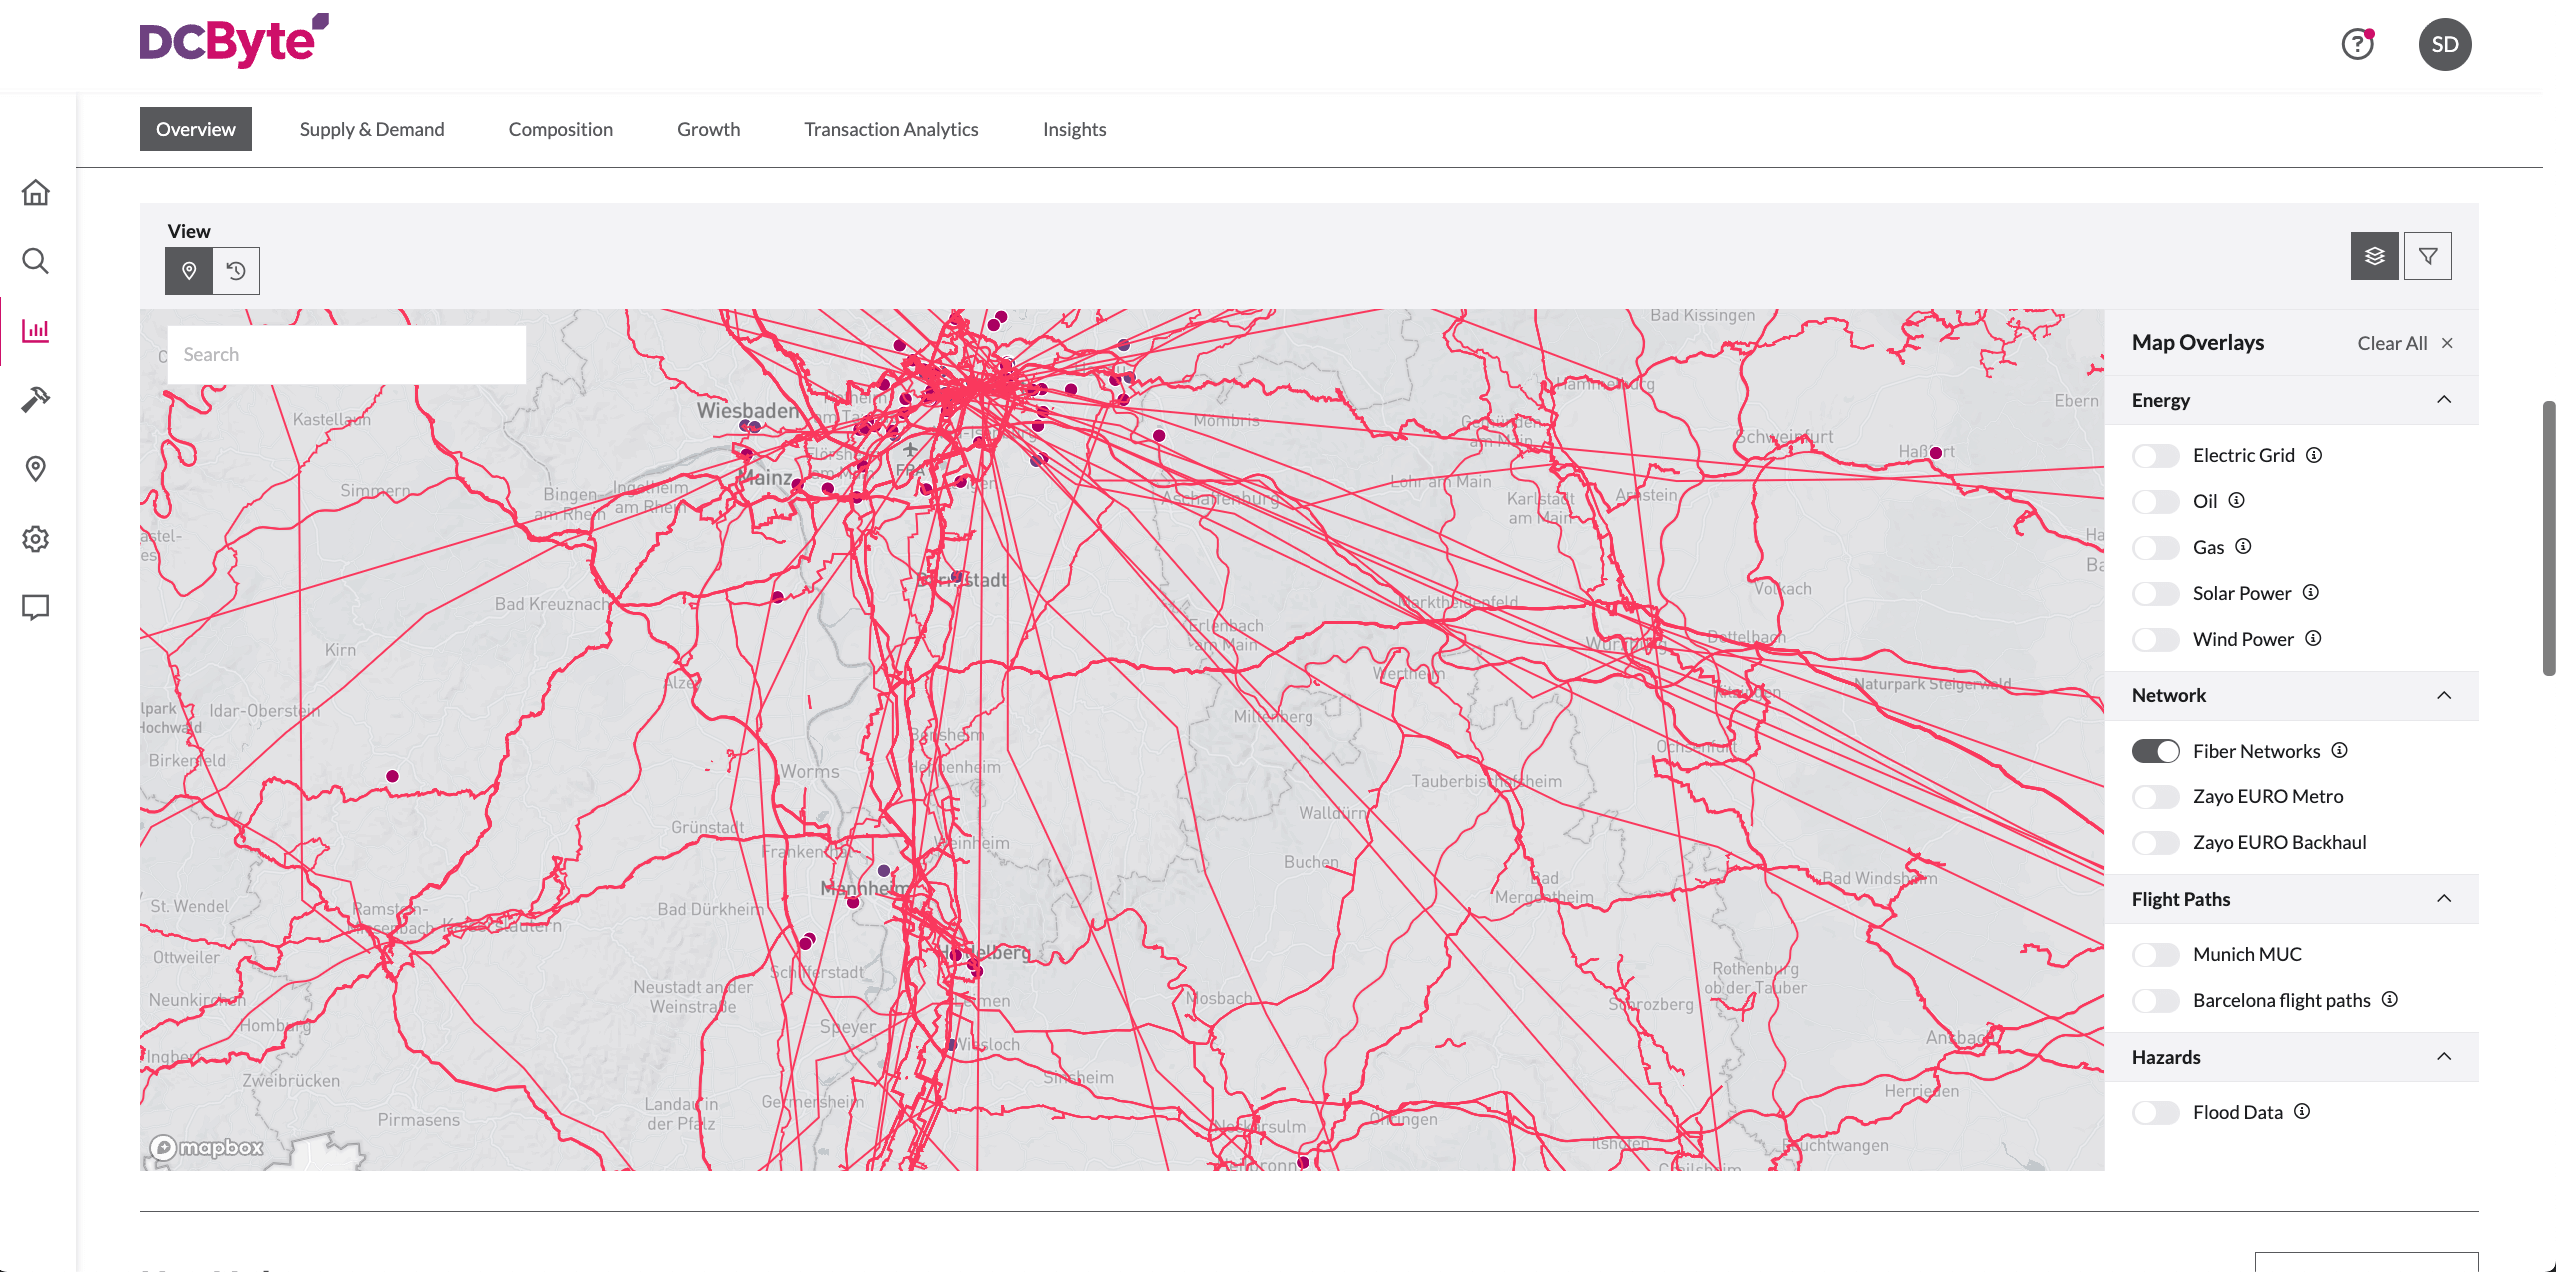Select the map pin View icon
2556x1272 pixels.
[x=188, y=270]
